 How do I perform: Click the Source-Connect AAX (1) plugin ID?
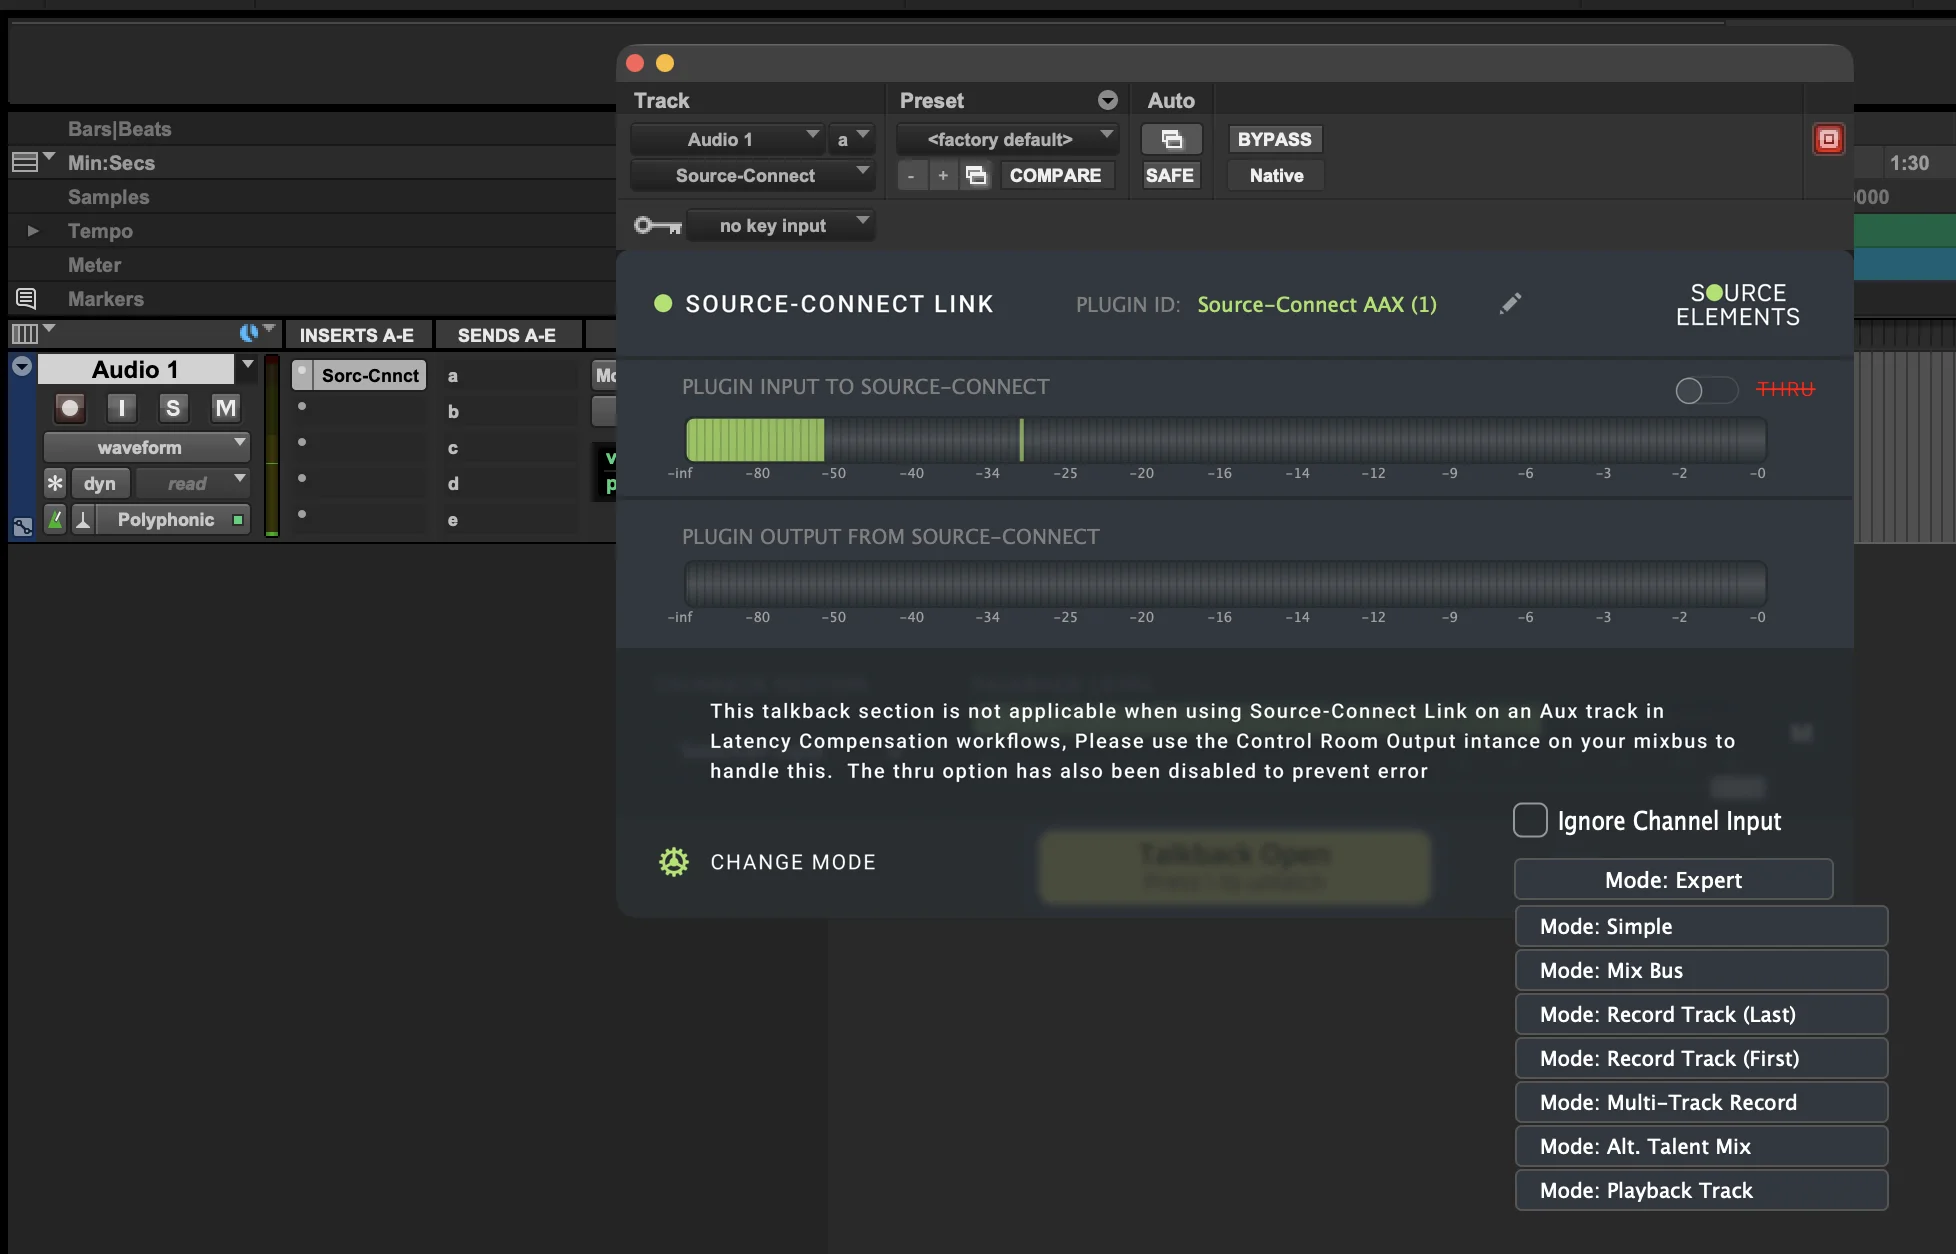click(x=1317, y=304)
